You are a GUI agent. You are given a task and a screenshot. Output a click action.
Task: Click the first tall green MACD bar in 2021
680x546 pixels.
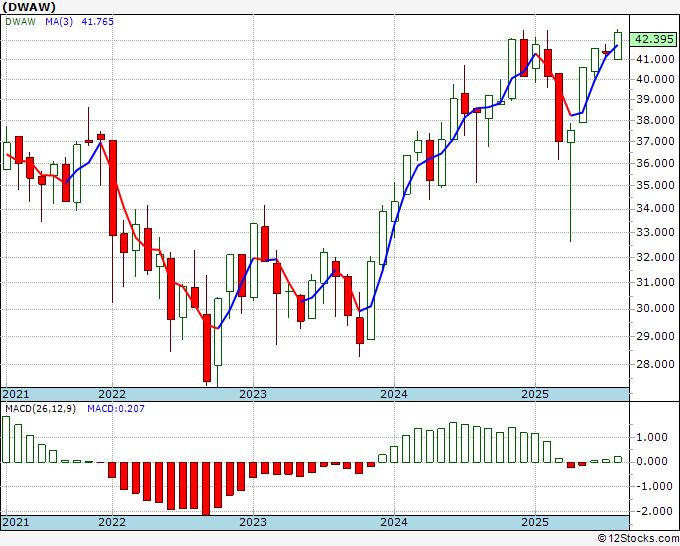[6, 439]
